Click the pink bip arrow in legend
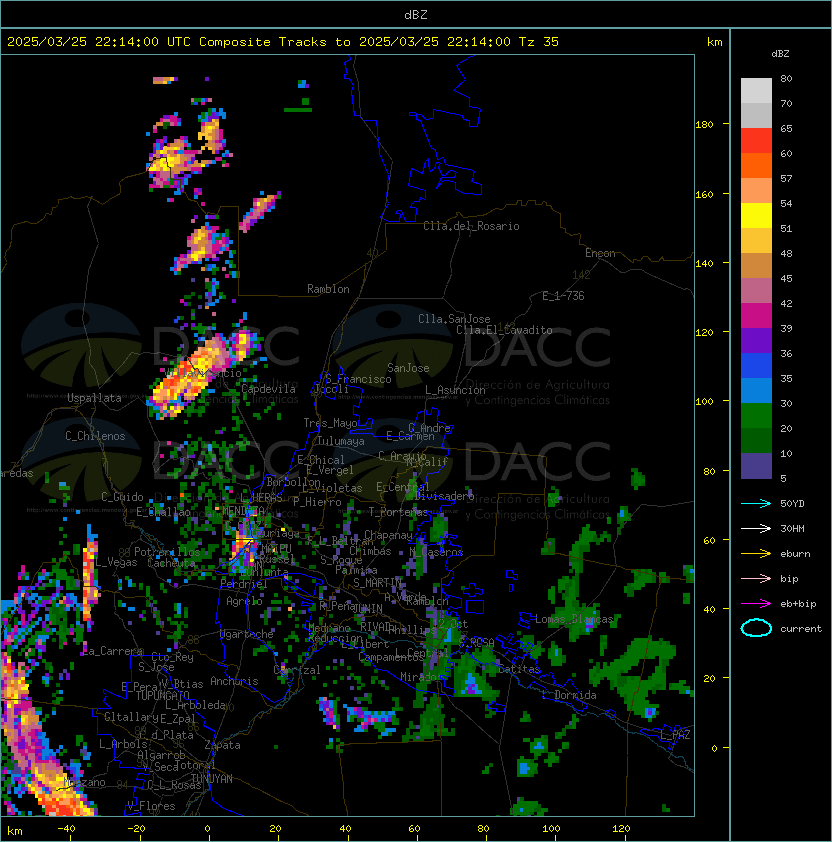Viewport: 832px width, 842px height. tap(756, 578)
